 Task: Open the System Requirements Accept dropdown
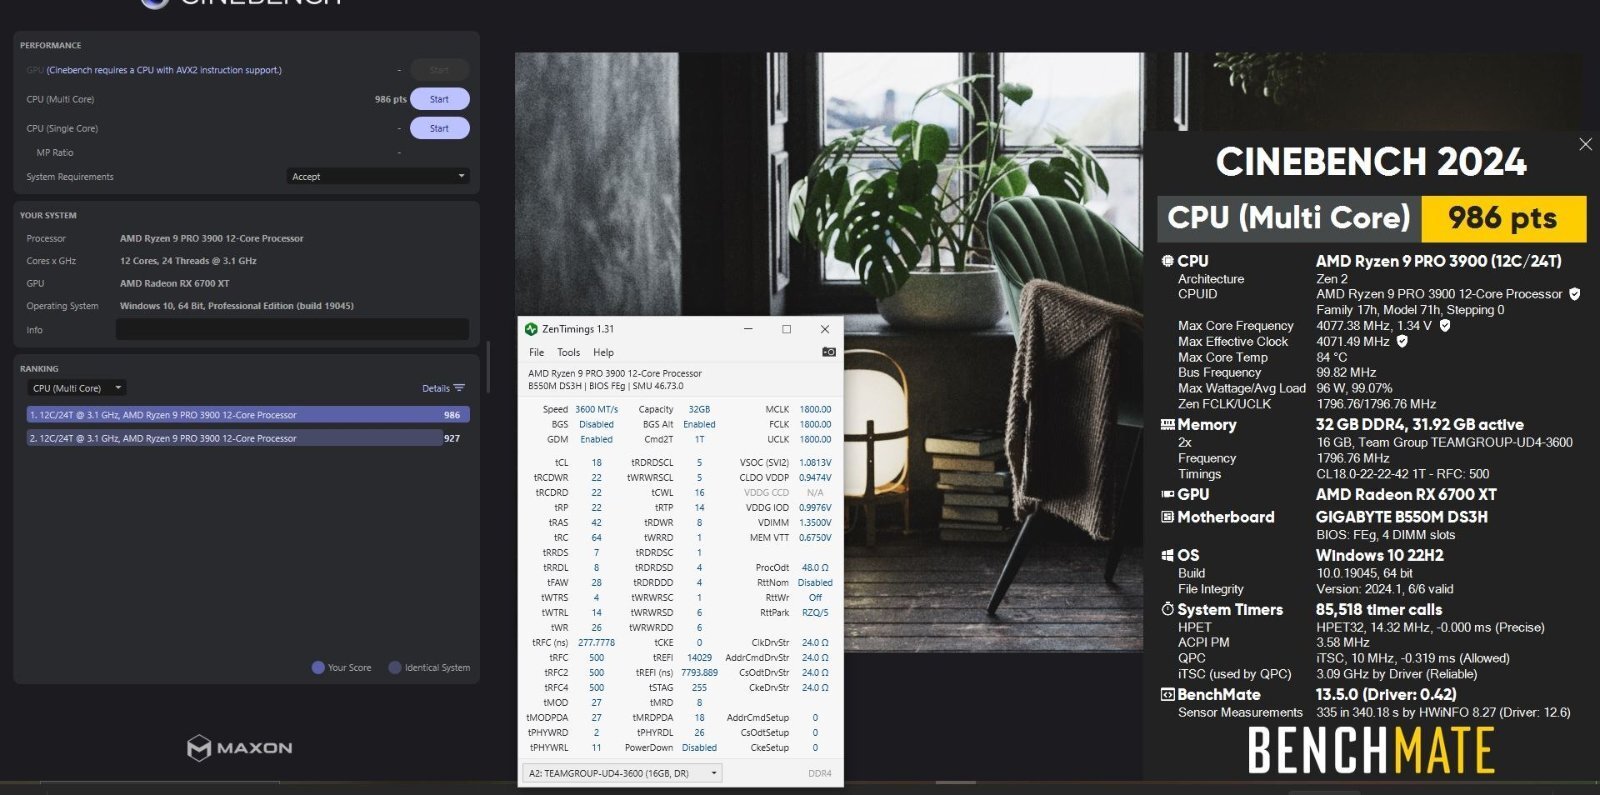[x=378, y=176]
